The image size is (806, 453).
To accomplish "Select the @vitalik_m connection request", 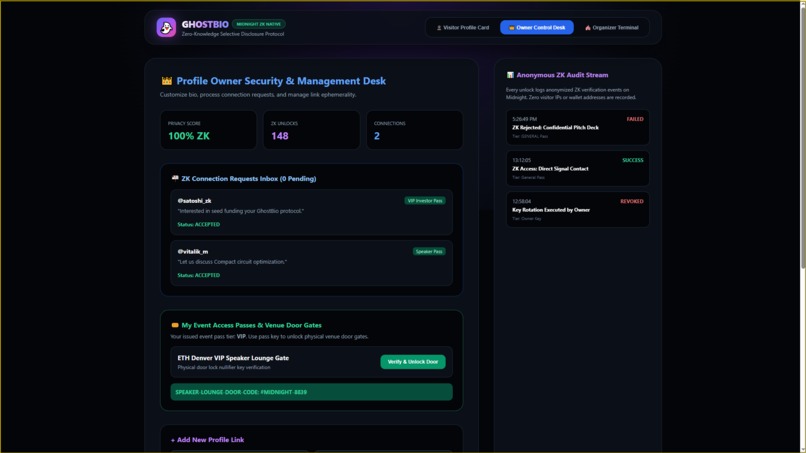I will (312, 263).
